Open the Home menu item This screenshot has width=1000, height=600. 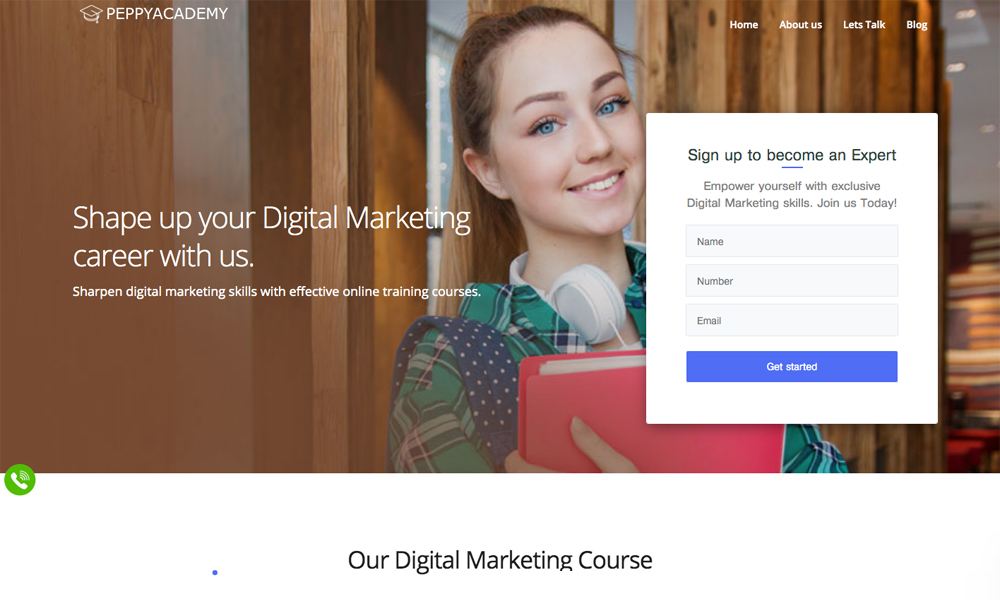pos(744,25)
